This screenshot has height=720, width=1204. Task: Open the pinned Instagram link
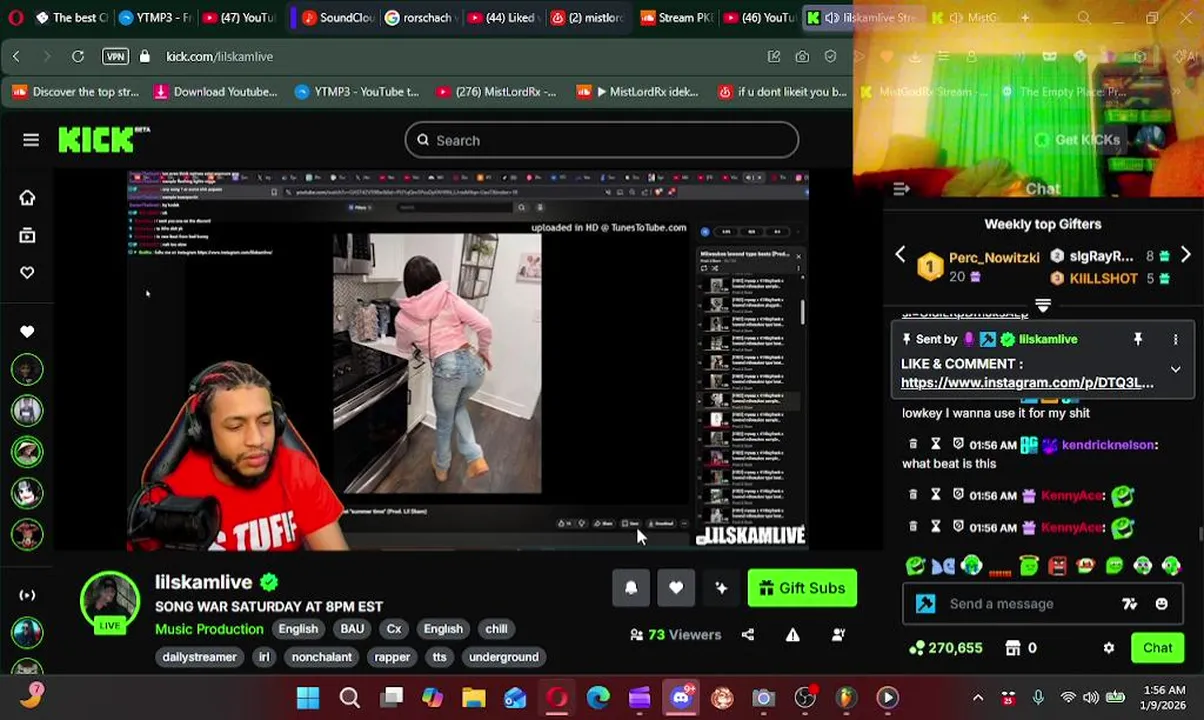tap(1027, 383)
